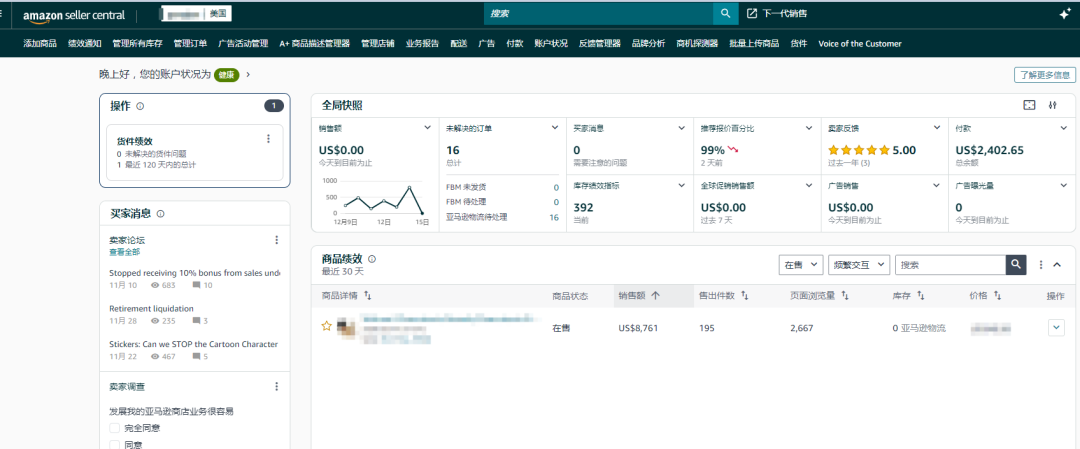1080x449 pixels.
Task: Open the product row action dropdown
Action: click(1056, 328)
